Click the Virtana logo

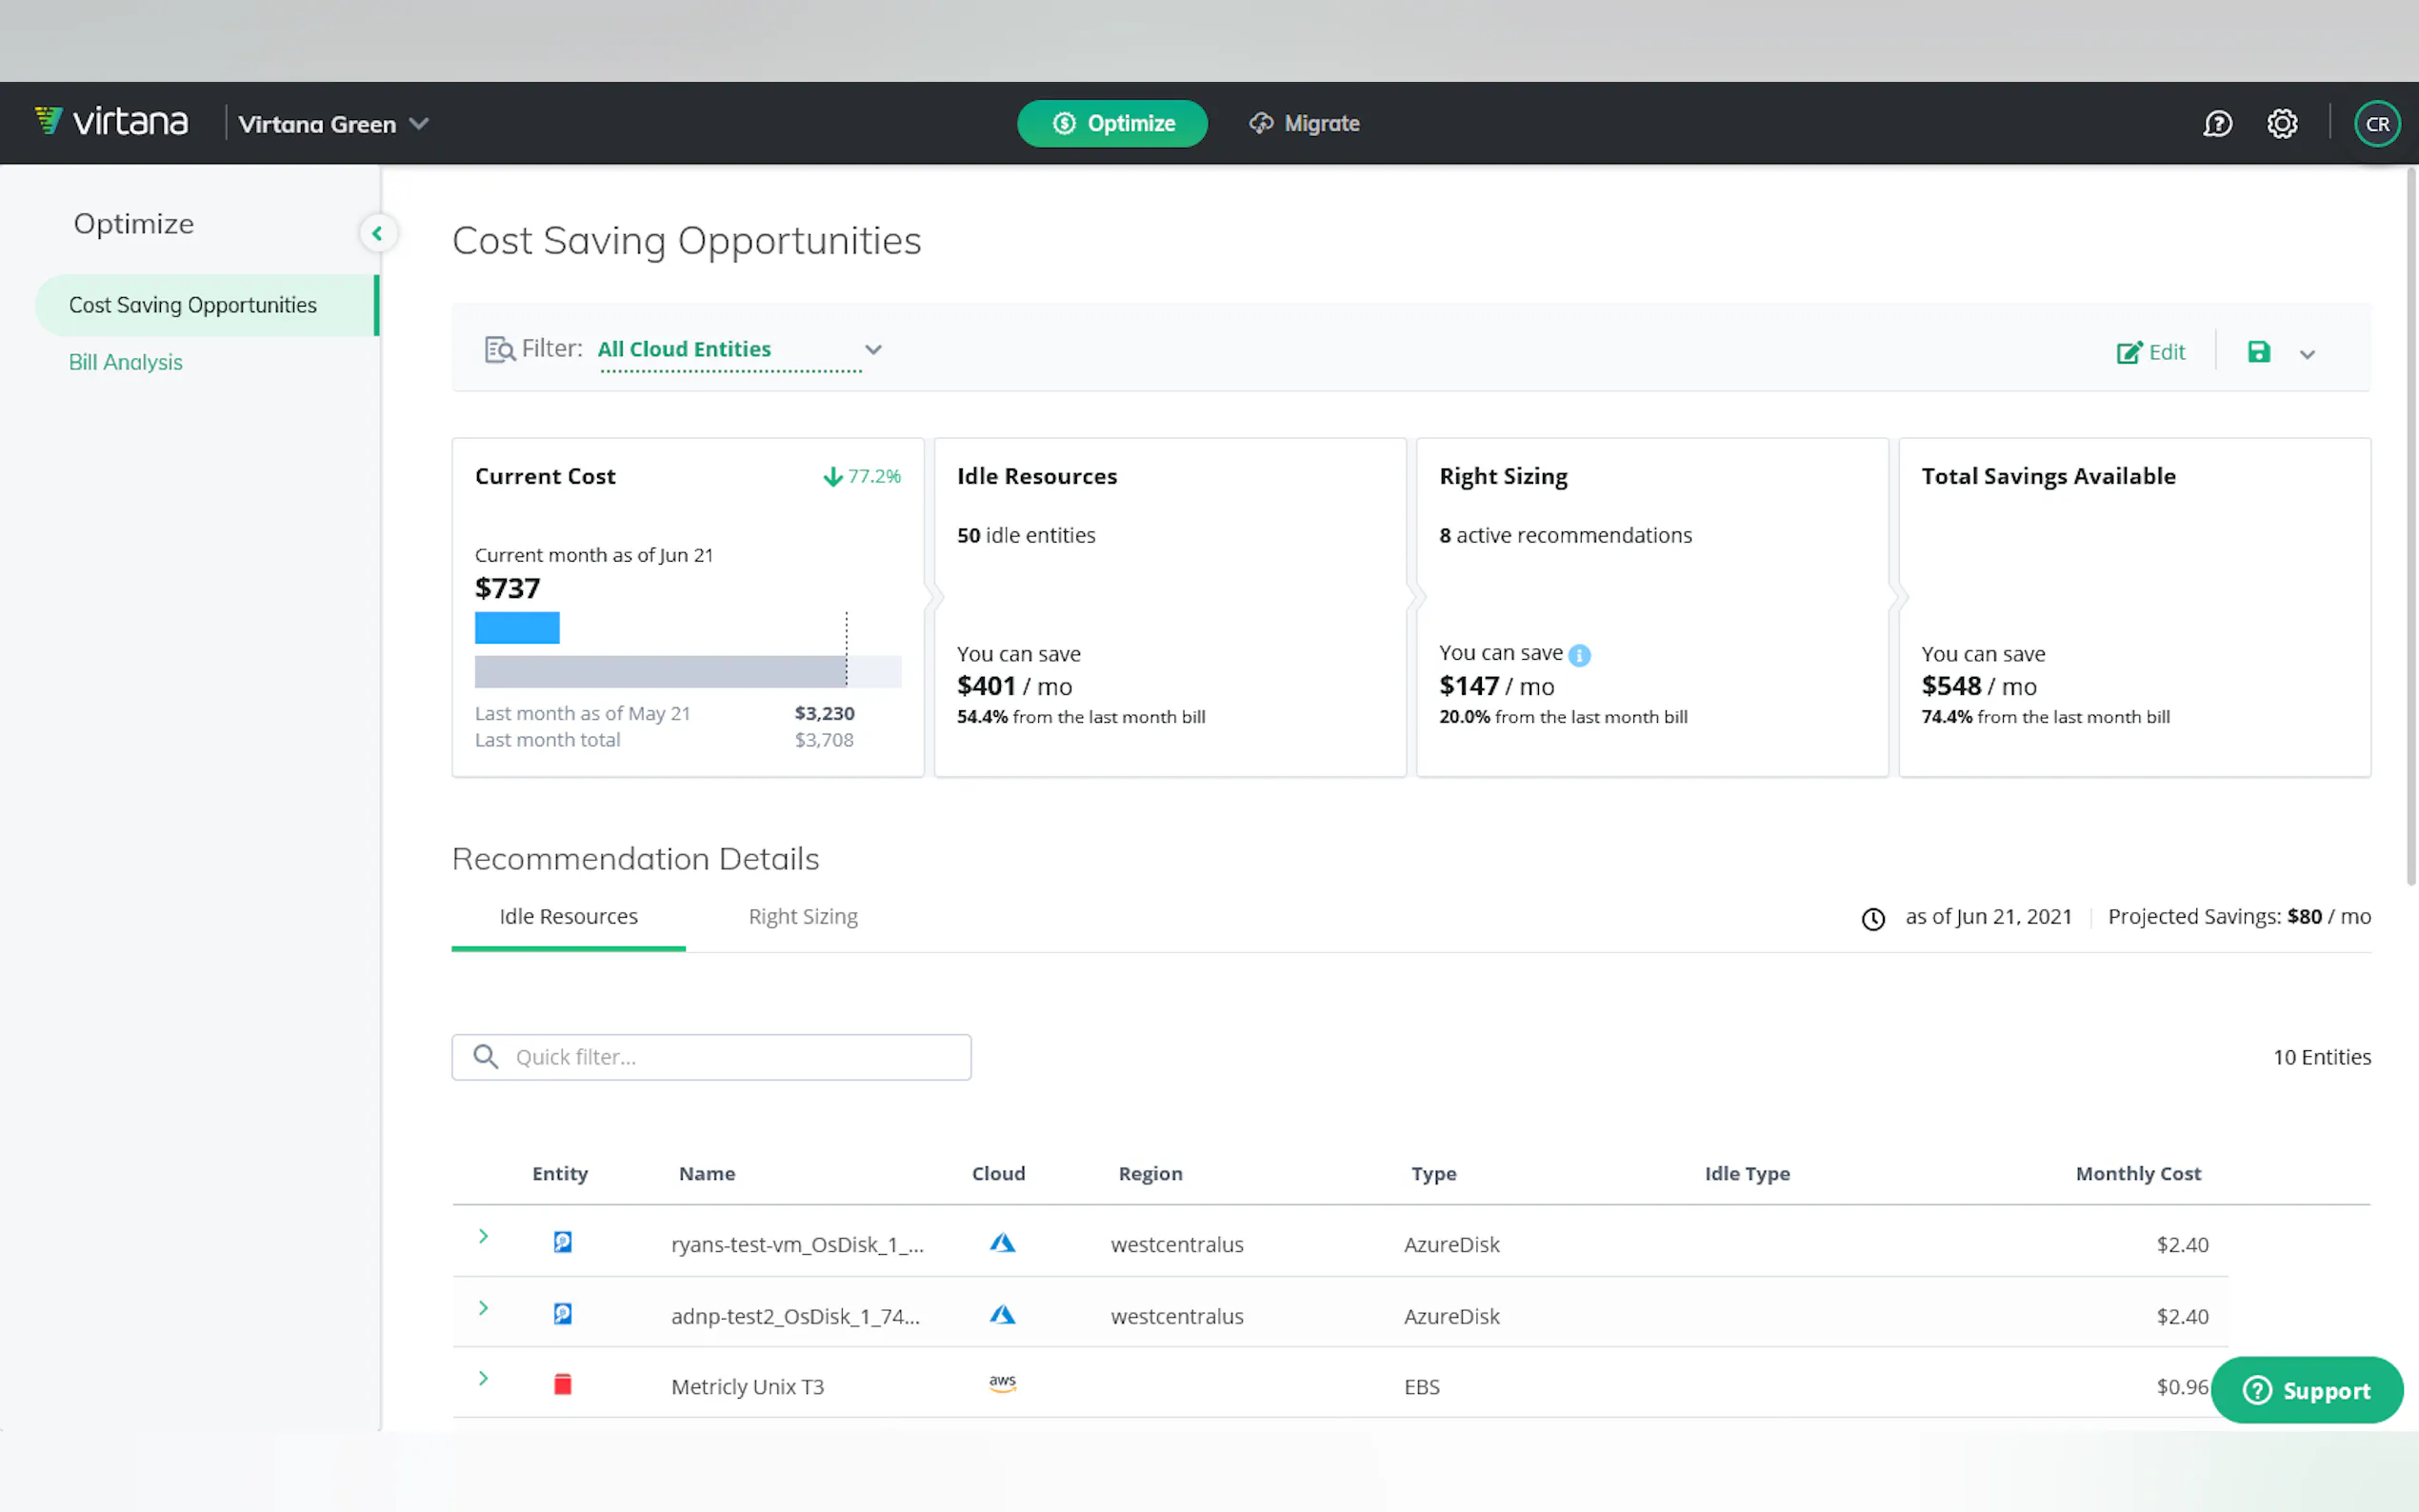click(112, 122)
